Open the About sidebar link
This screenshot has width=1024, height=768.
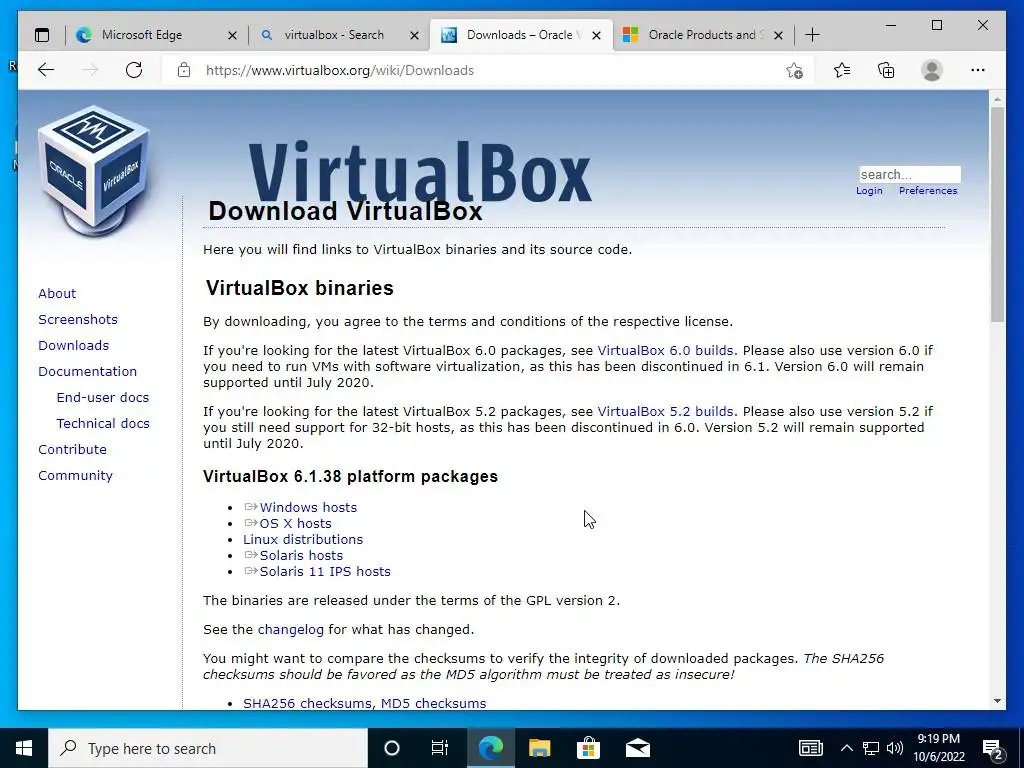57,294
